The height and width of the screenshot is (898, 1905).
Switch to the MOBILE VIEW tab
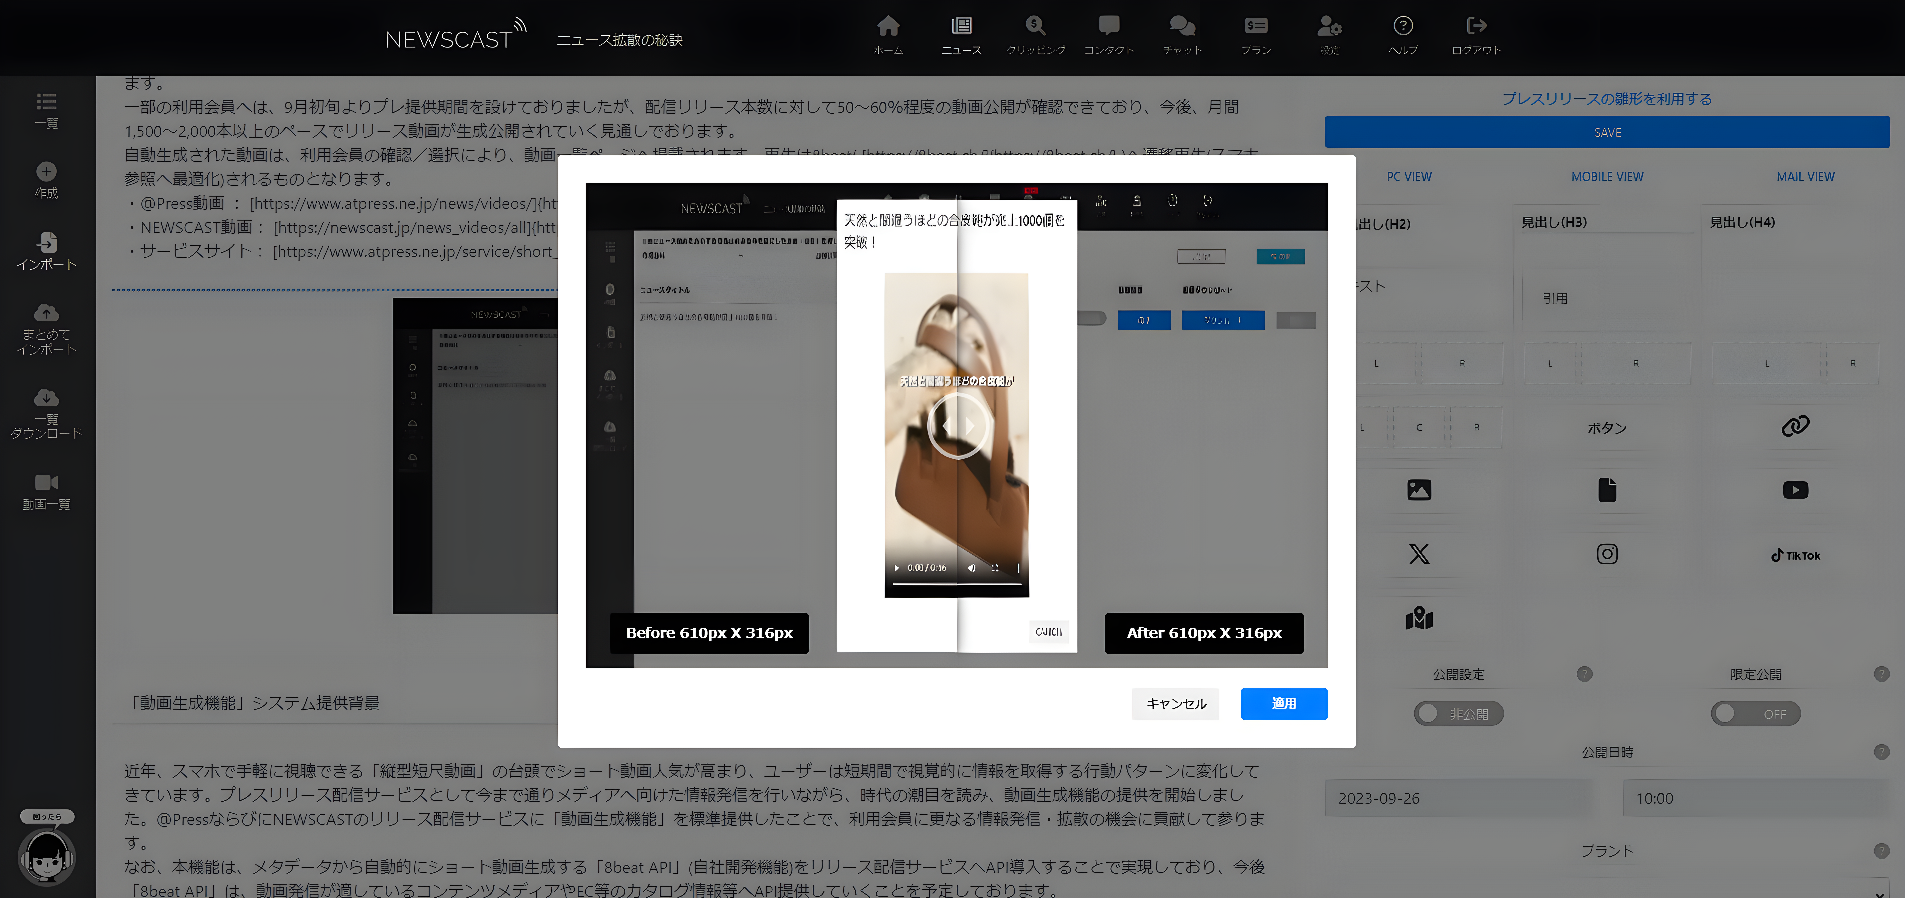pyautogui.click(x=1607, y=177)
